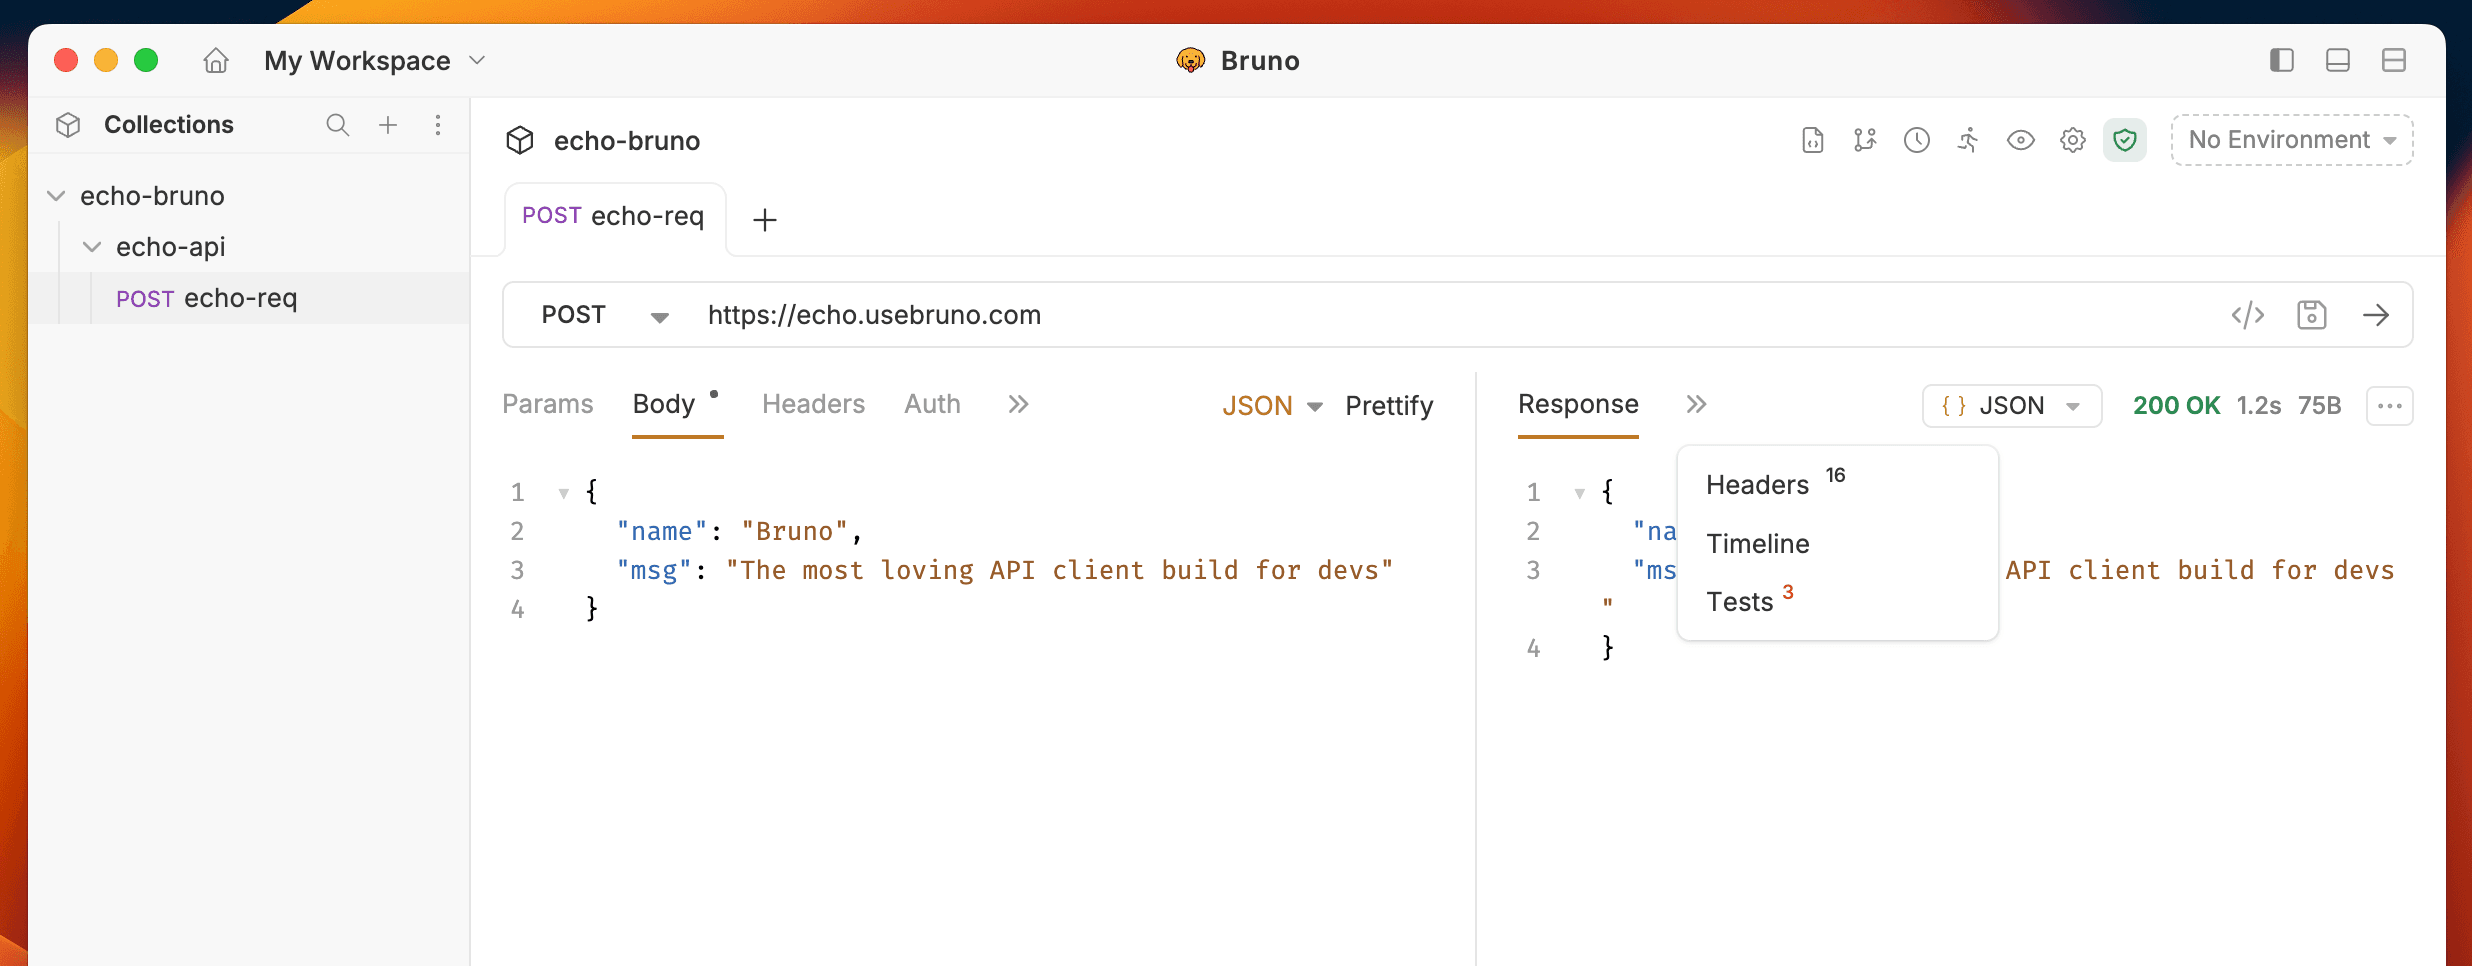The width and height of the screenshot is (2472, 966).
Task: Click the collection settings gear icon
Action: tap(2072, 140)
